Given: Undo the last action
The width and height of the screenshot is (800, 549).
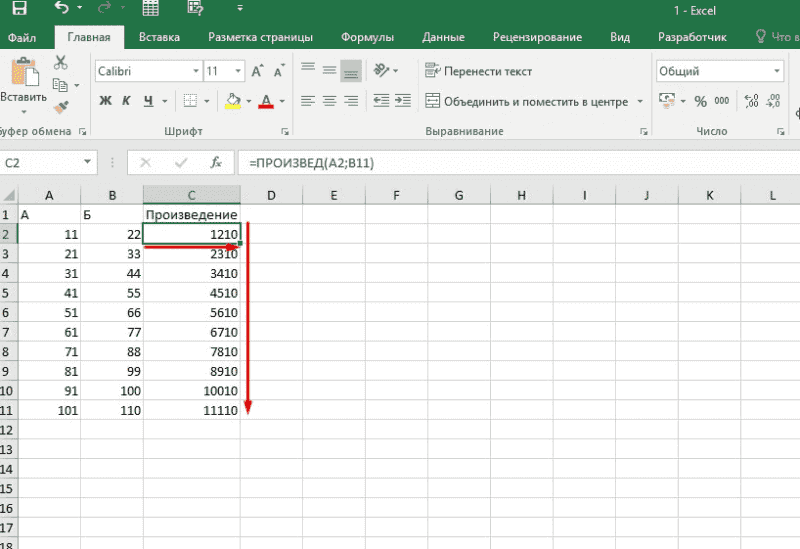Looking at the screenshot, I should (62, 10).
